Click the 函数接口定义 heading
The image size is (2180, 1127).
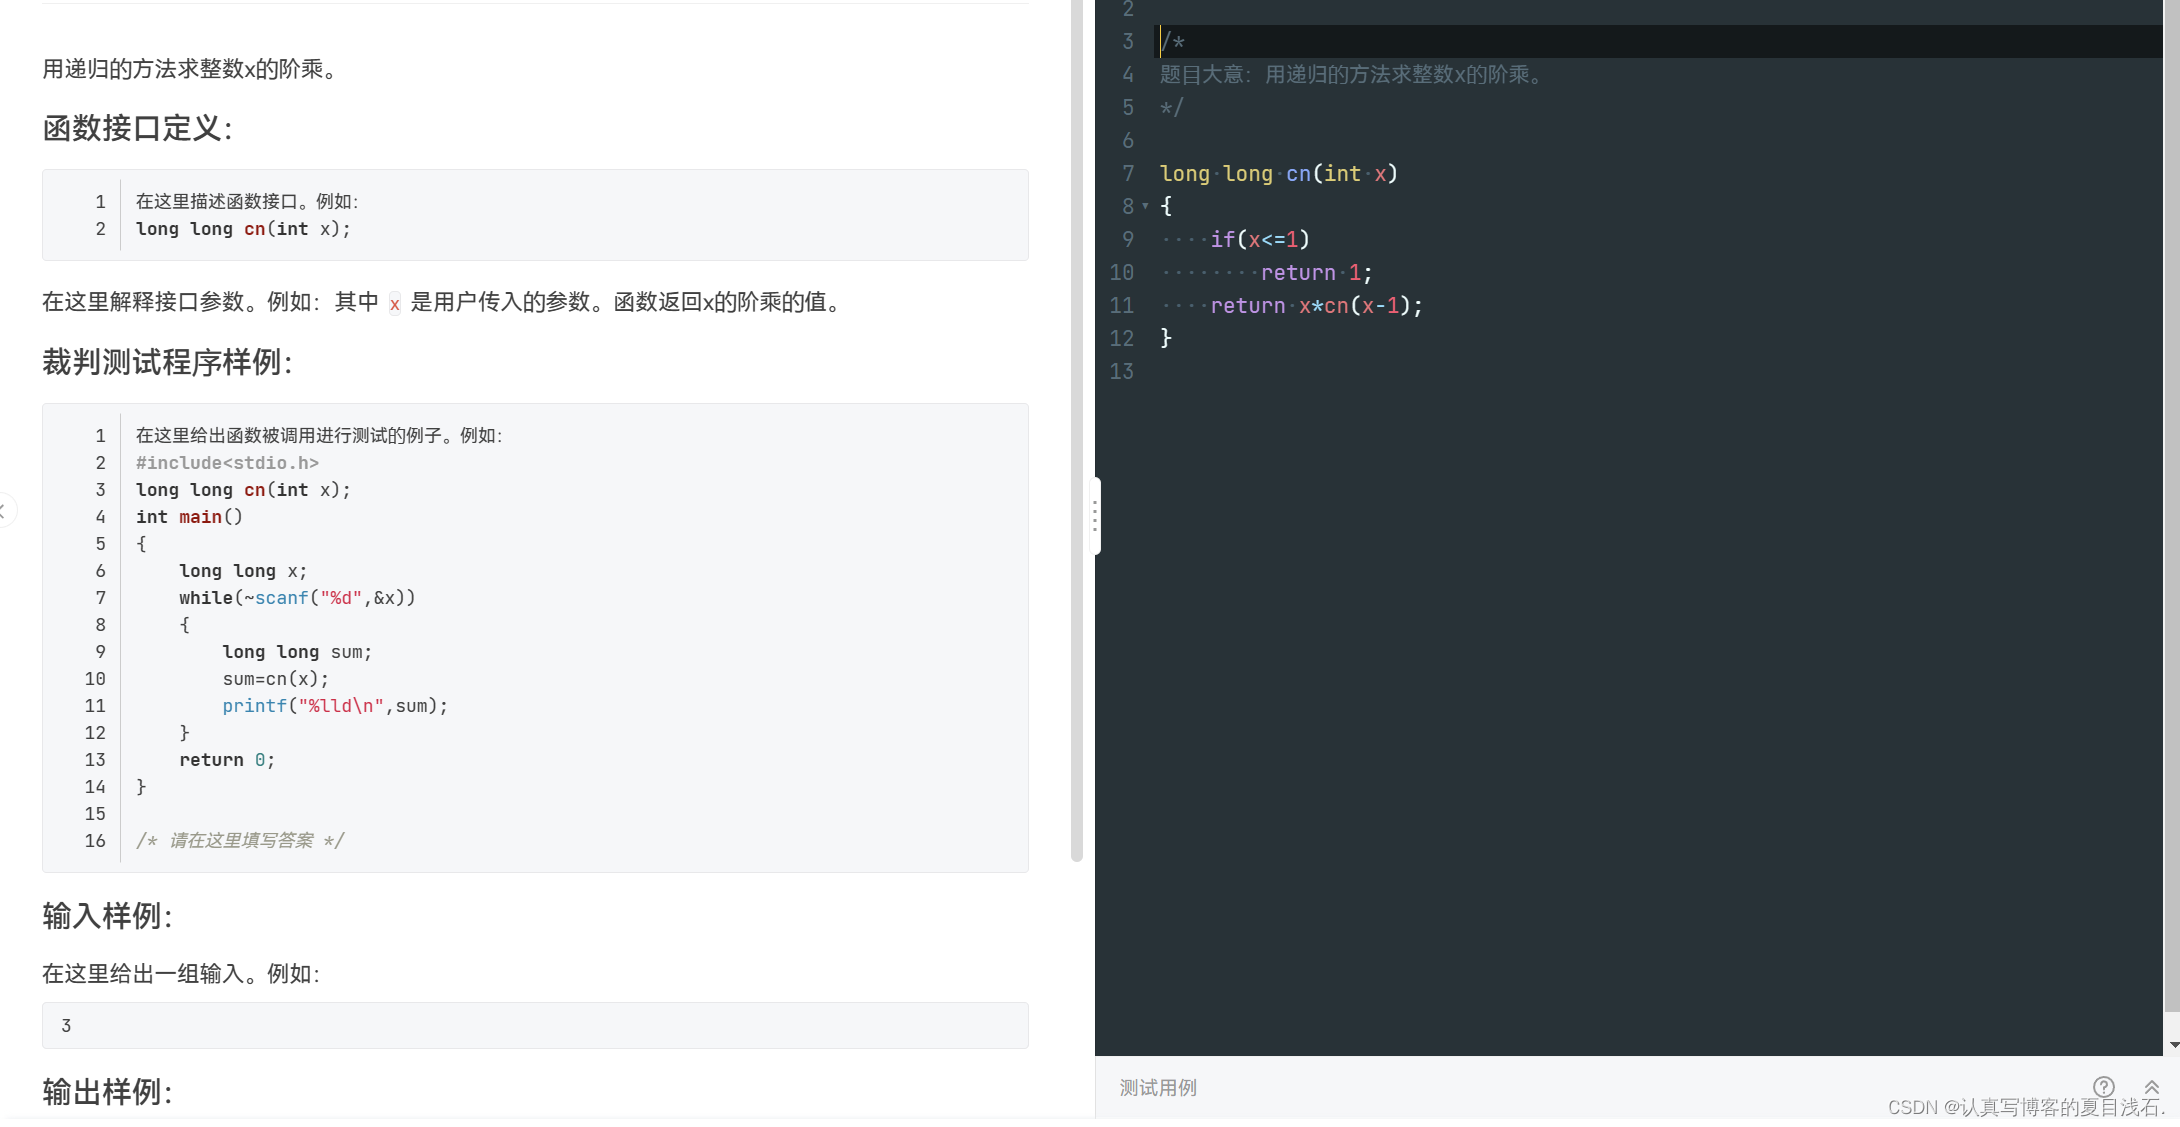click(x=137, y=128)
